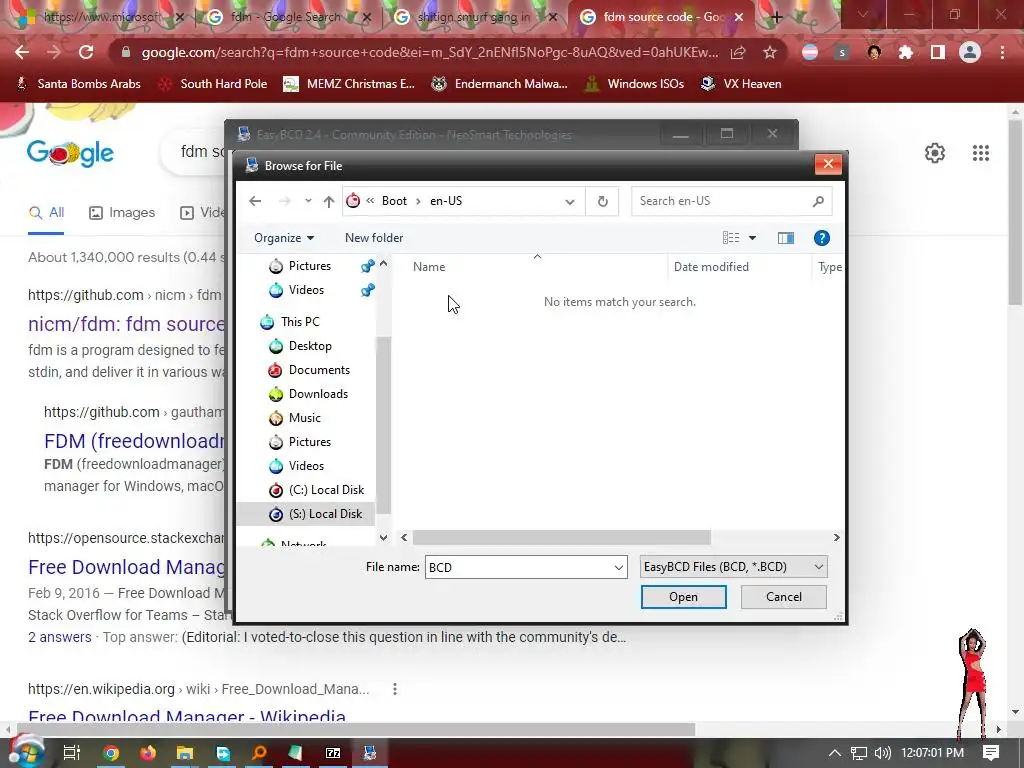Open Windows ISOs bookmark
The height and width of the screenshot is (768, 1024).
coord(634,84)
